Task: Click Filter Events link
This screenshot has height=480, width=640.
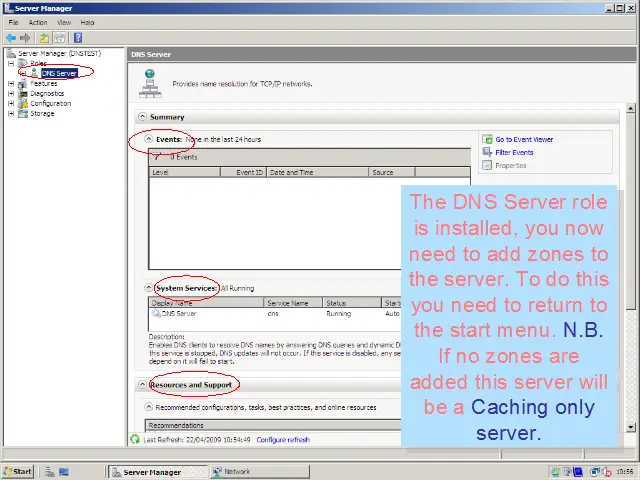Action: coord(514,153)
